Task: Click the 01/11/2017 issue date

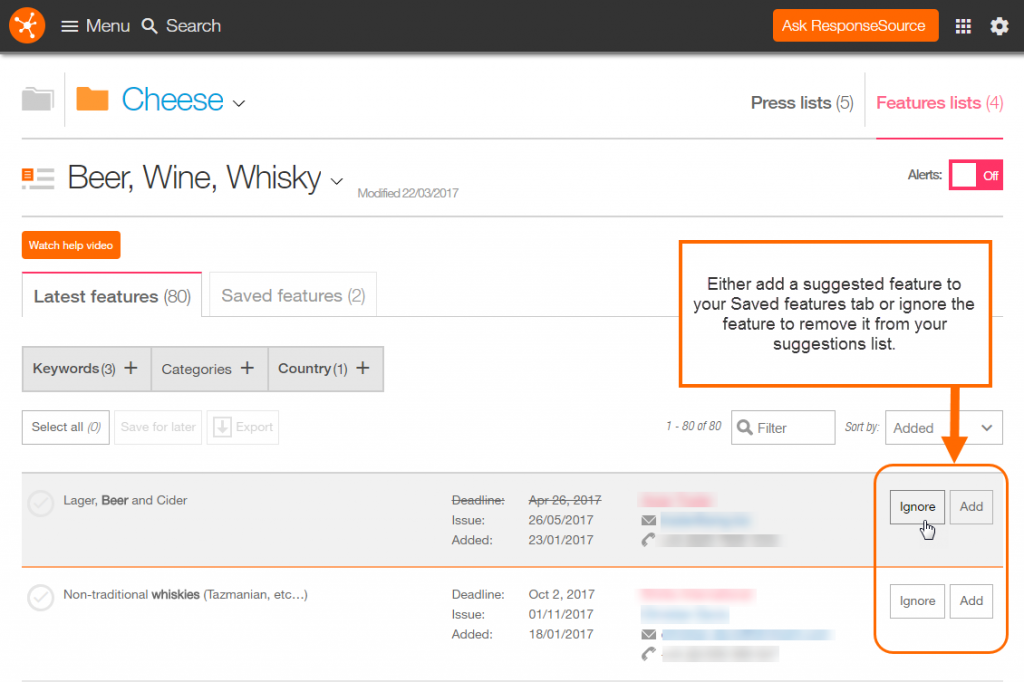Action: [561, 615]
